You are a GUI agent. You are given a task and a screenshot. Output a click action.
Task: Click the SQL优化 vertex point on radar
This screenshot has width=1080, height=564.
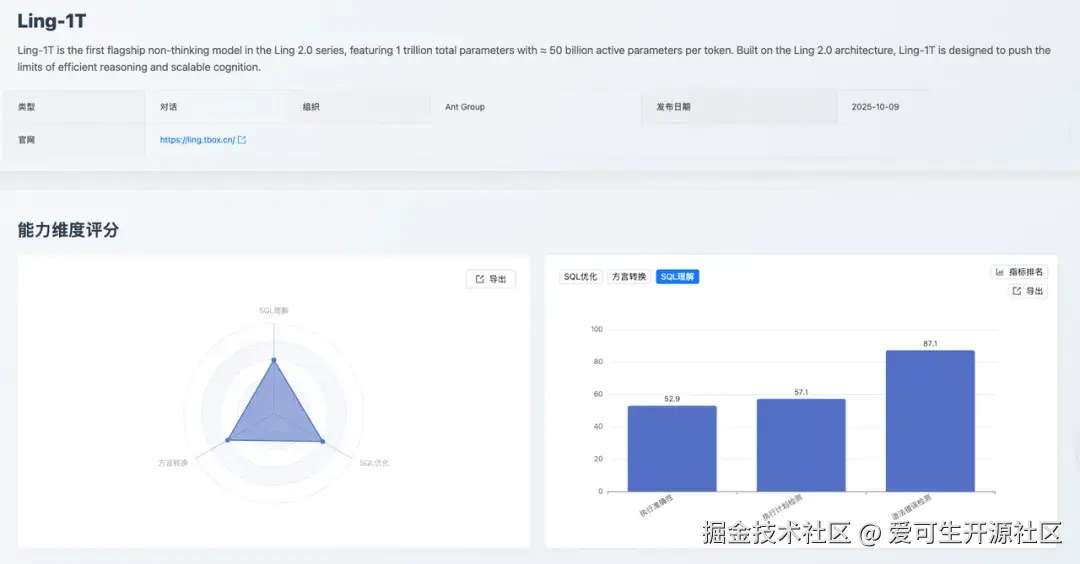322,441
